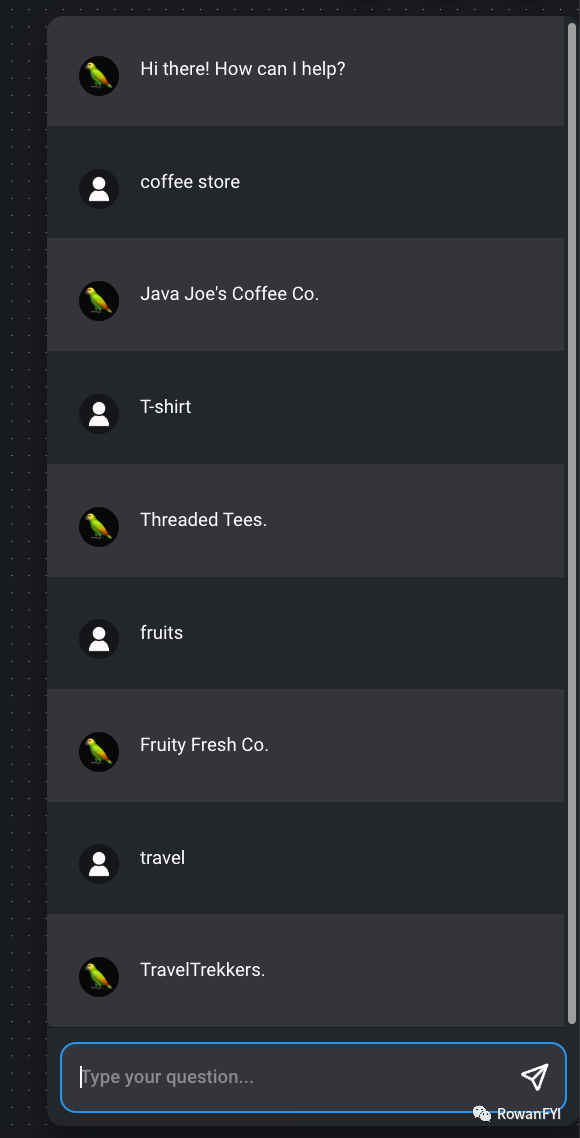Click the parrot avatar beside TravelTrekkers

(x=99, y=977)
